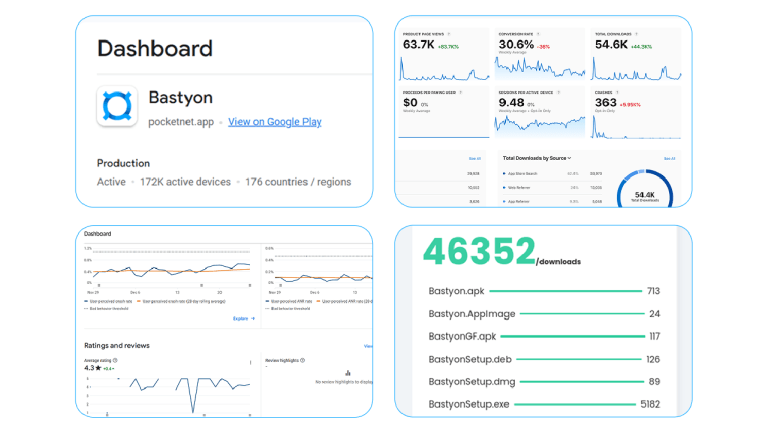The image size is (768, 432).
Task: Select the Conversion Rate metric card
Action: click(x=539, y=54)
